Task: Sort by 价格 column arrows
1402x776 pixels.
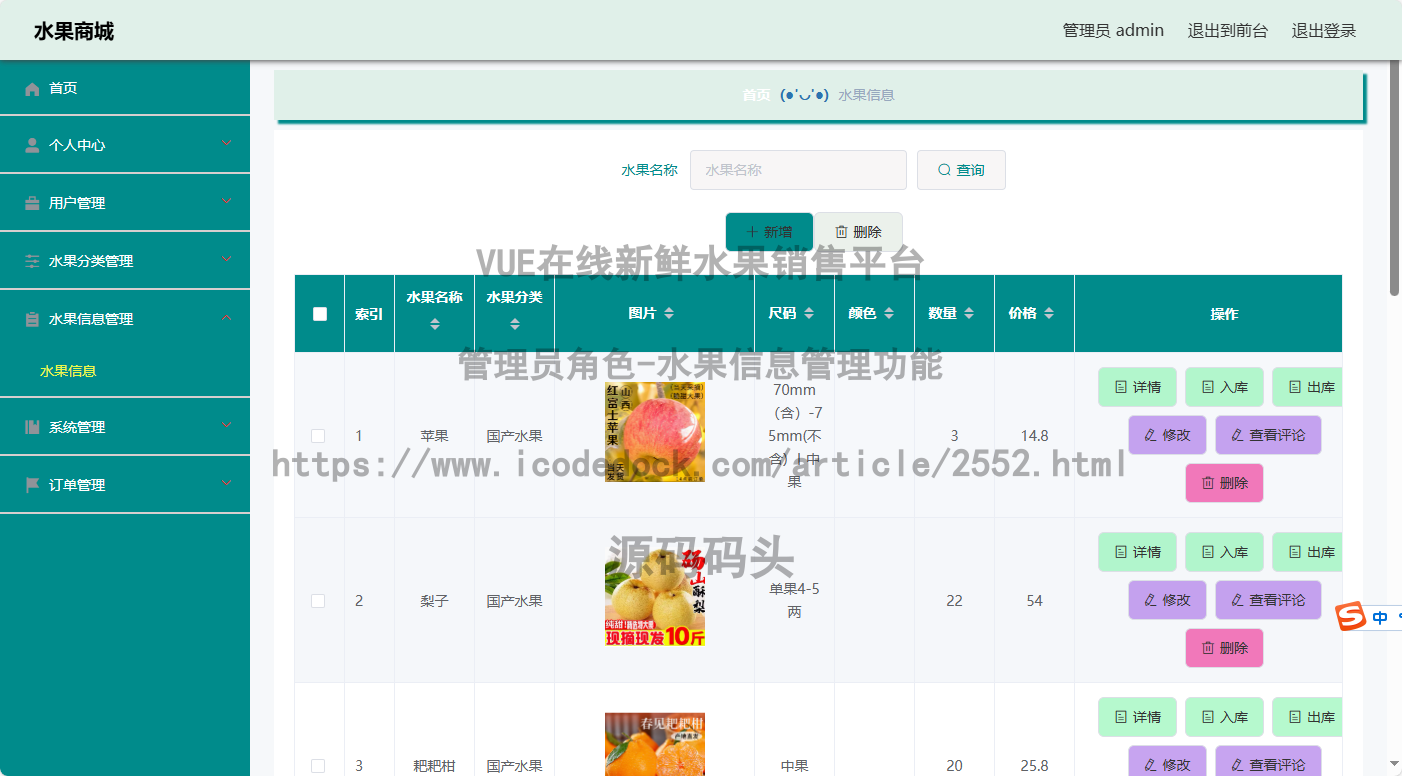Action: tap(1049, 314)
